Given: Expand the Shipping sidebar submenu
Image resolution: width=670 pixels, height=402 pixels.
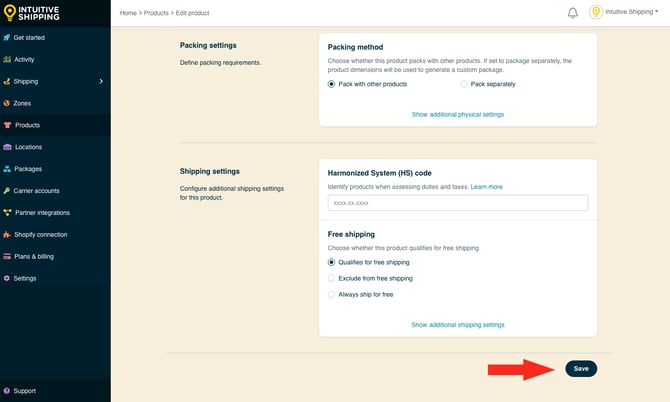Looking at the screenshot, I should 101,81.
